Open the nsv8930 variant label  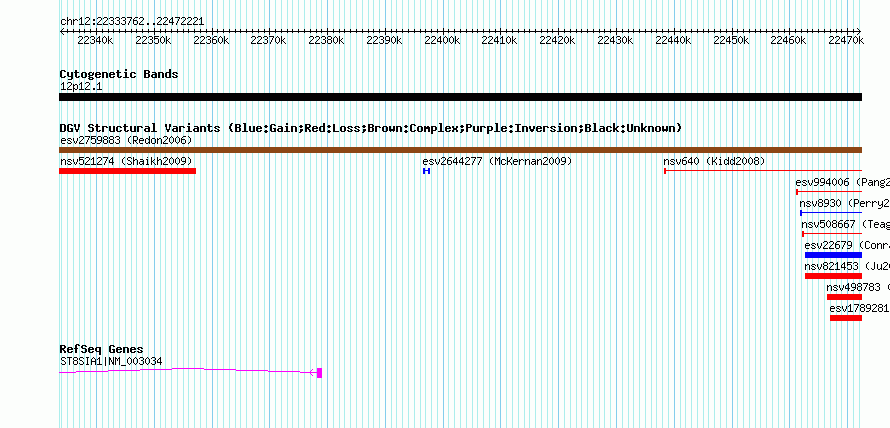tap(845, 203)
